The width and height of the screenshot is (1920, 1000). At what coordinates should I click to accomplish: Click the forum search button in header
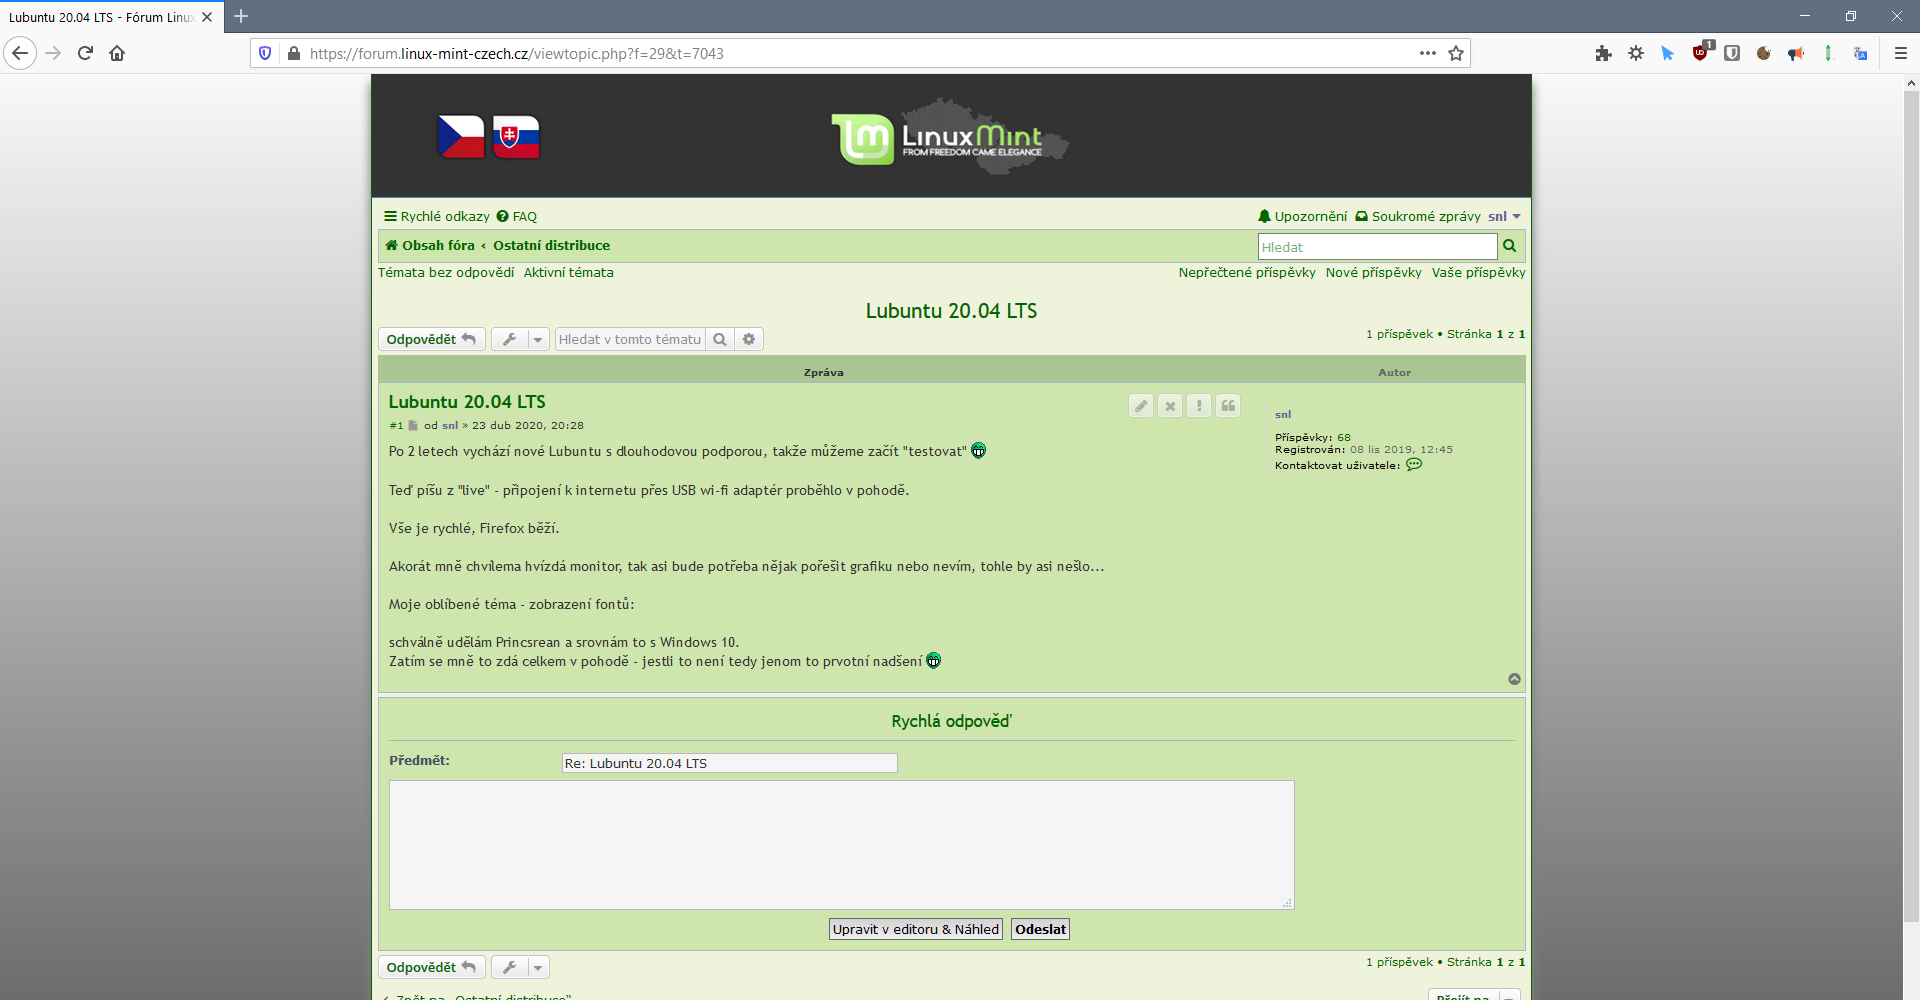click(1510, 246)
